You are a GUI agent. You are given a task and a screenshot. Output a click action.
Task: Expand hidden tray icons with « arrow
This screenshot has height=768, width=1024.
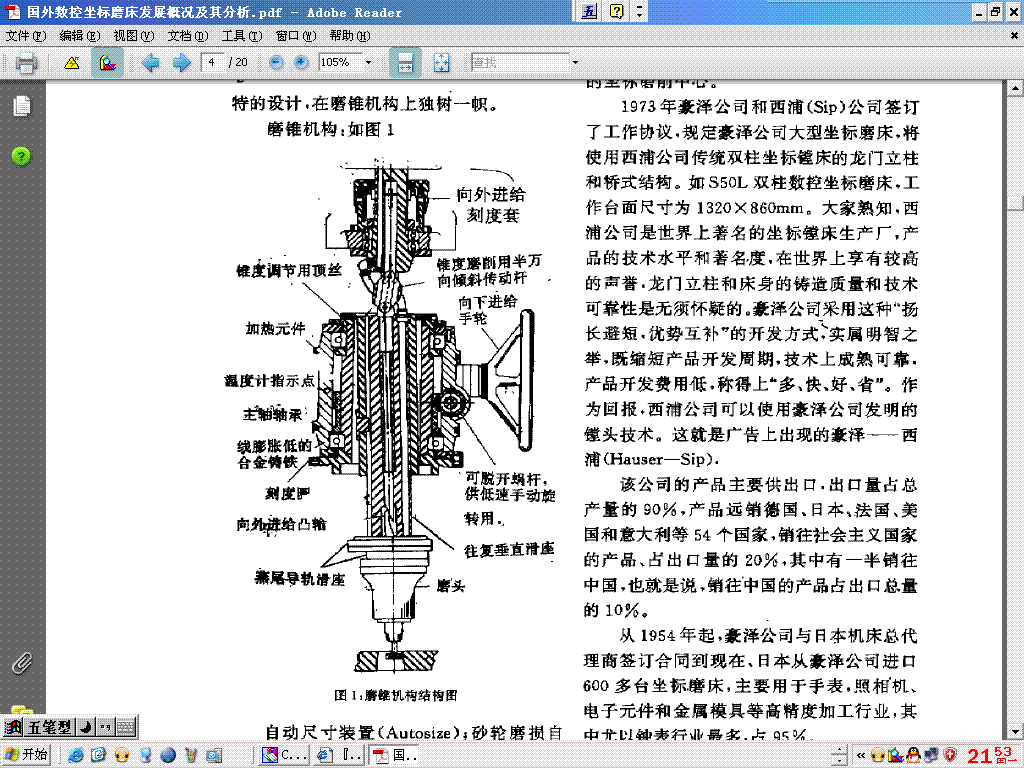pos(861,756)
